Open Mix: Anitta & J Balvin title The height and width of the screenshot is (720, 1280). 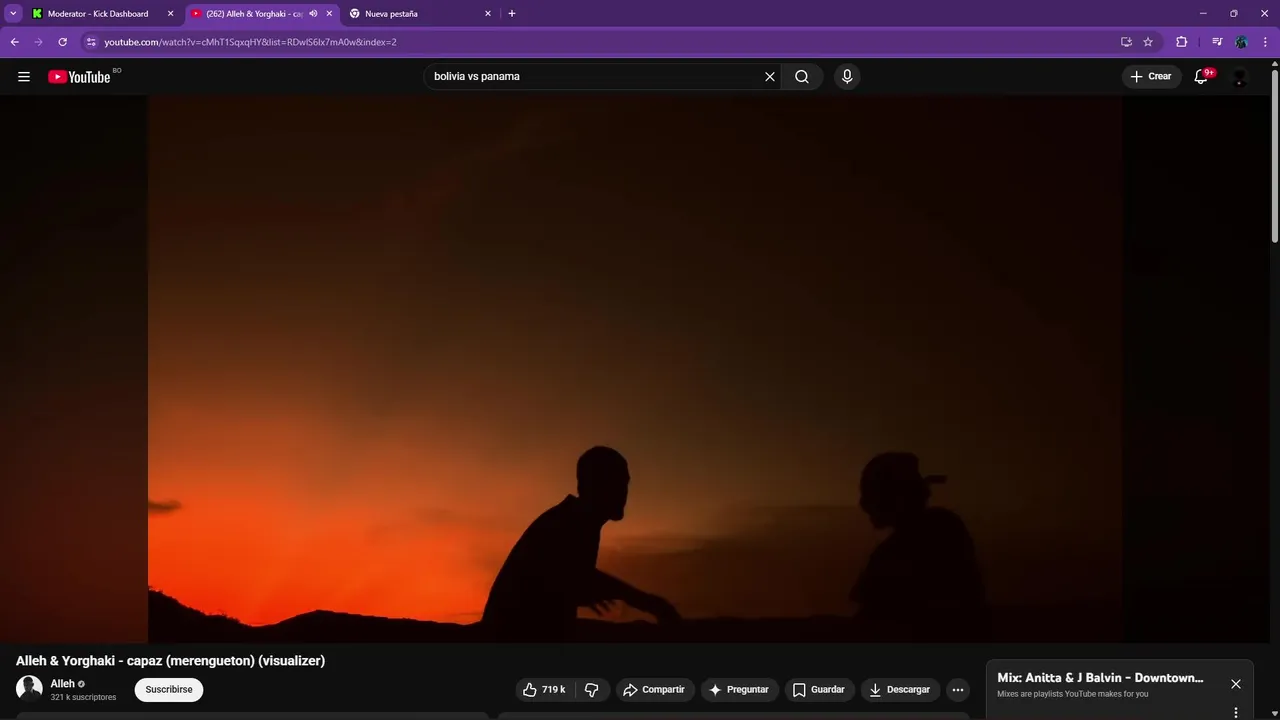(1100, 678)
